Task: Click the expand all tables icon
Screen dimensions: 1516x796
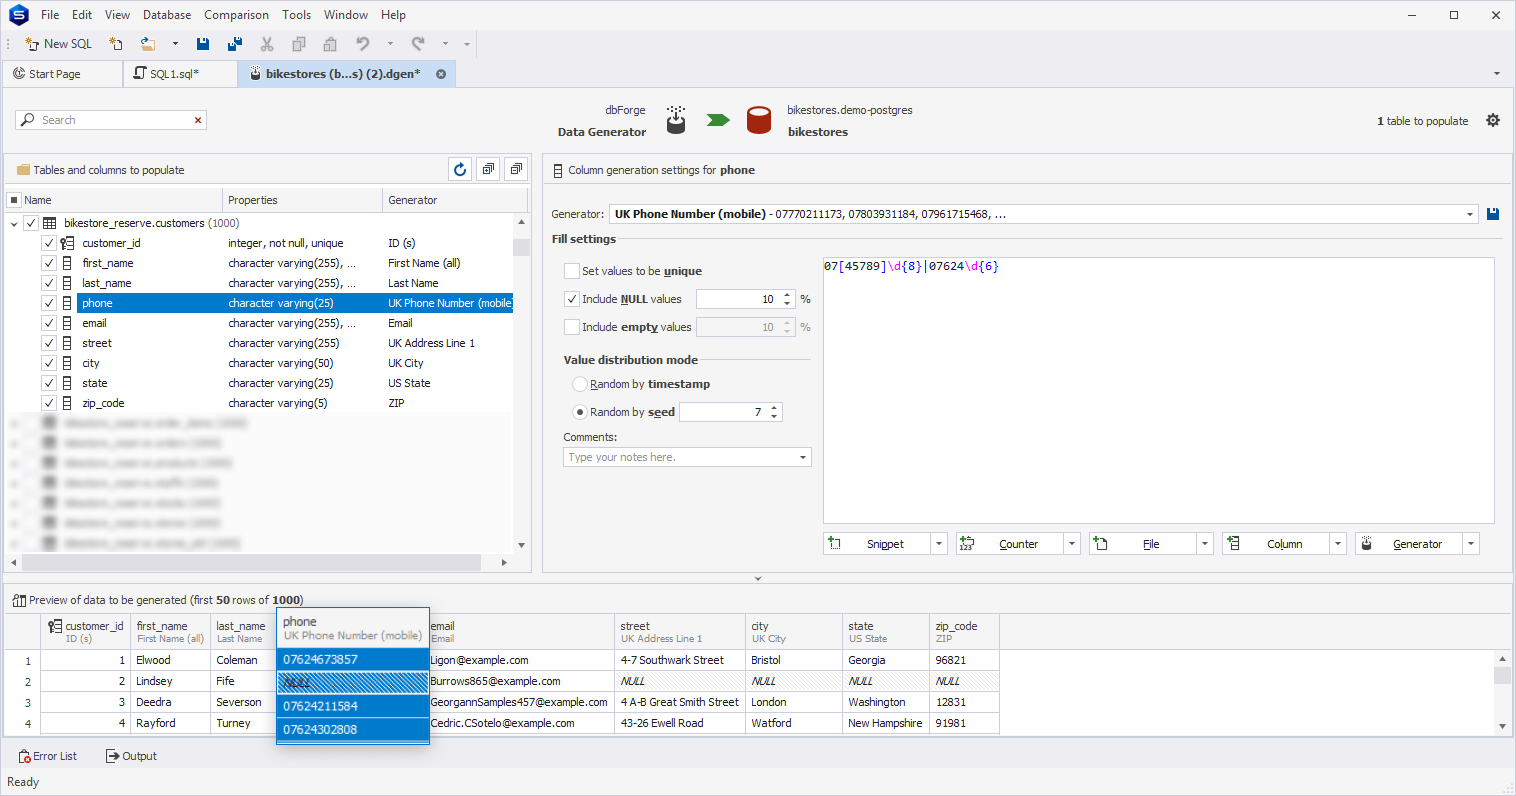Action: tap(488, 170)
